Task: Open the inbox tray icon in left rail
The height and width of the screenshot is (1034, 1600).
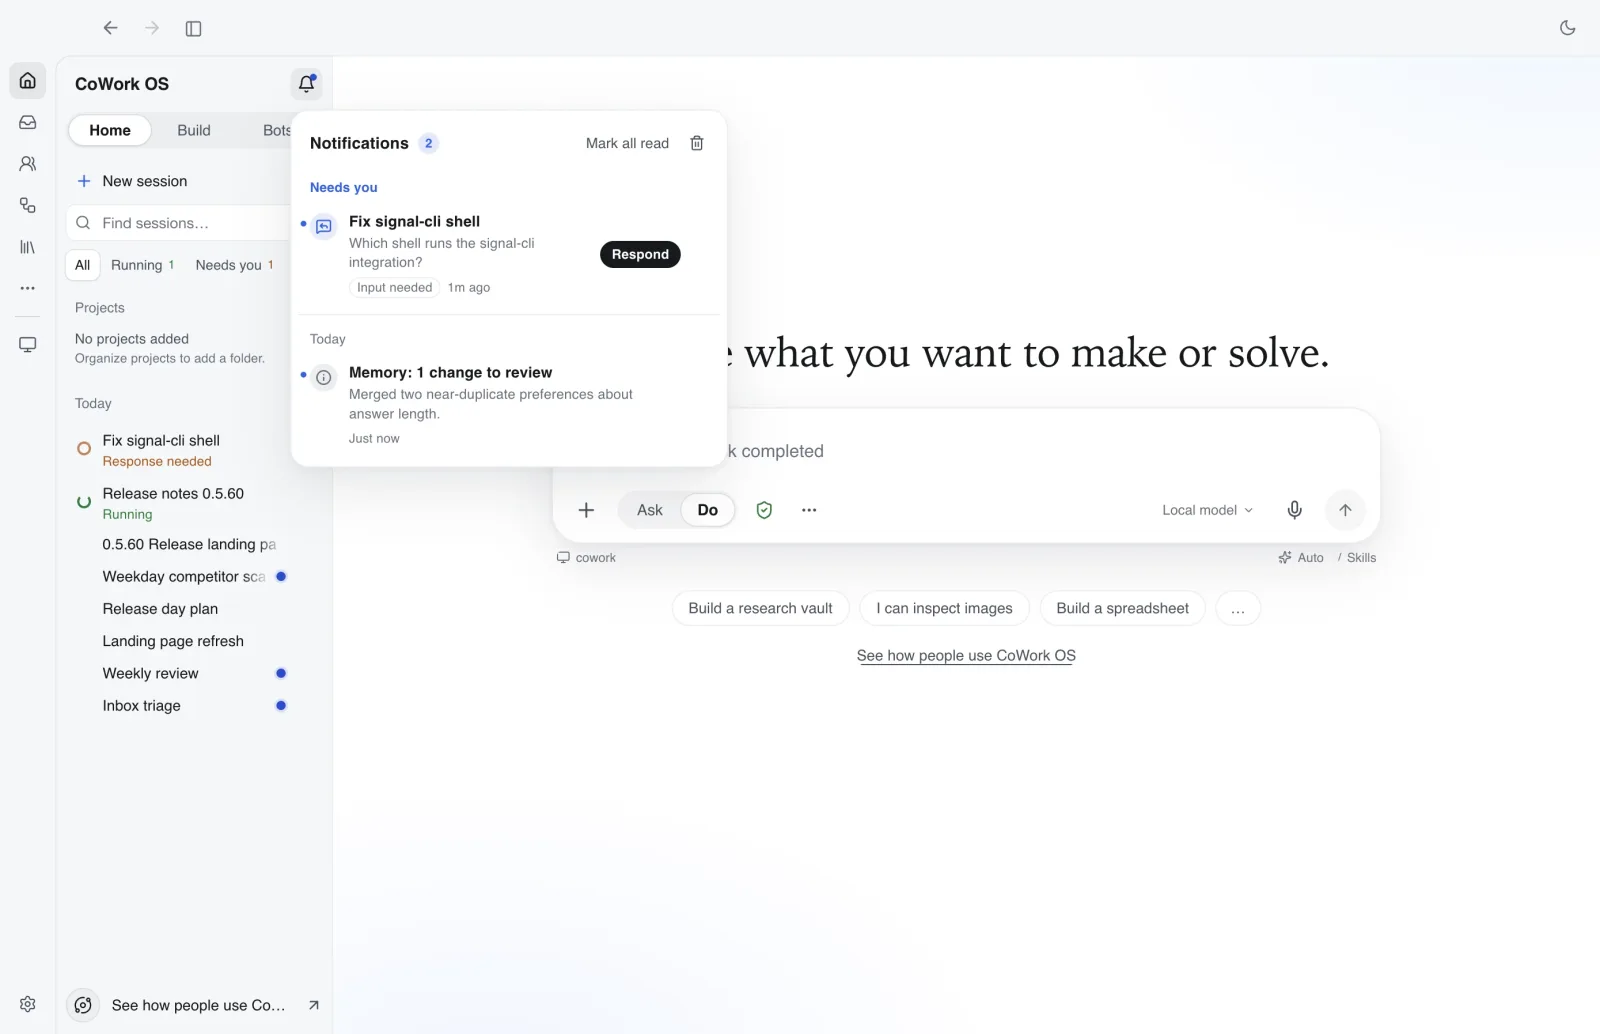Action: pyautogui.click(x=28, y=122)
